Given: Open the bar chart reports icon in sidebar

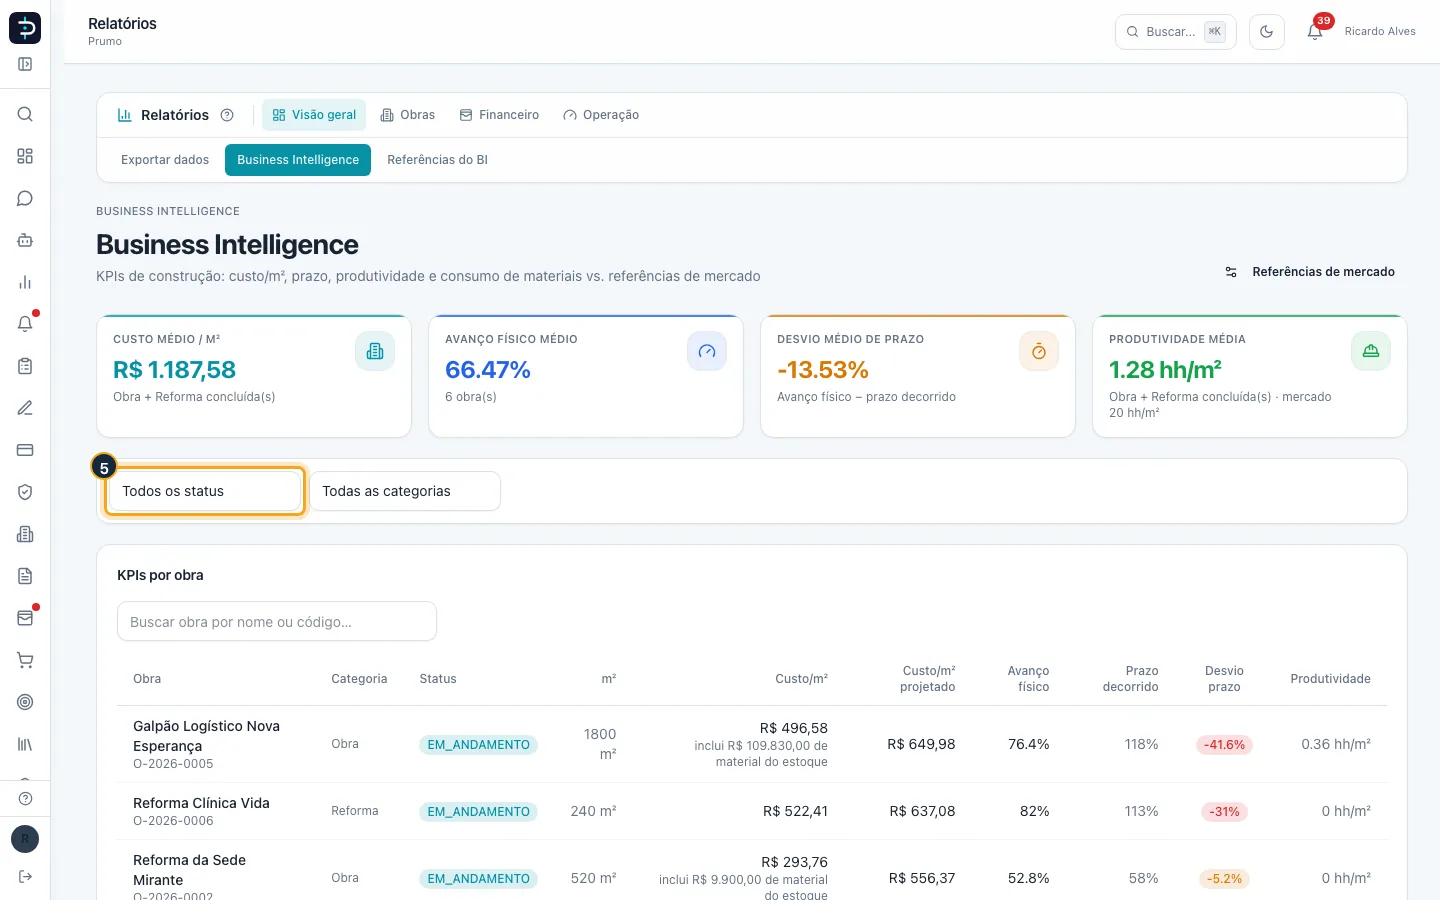Looking at the screenshot, I should [x=25, y=282].
